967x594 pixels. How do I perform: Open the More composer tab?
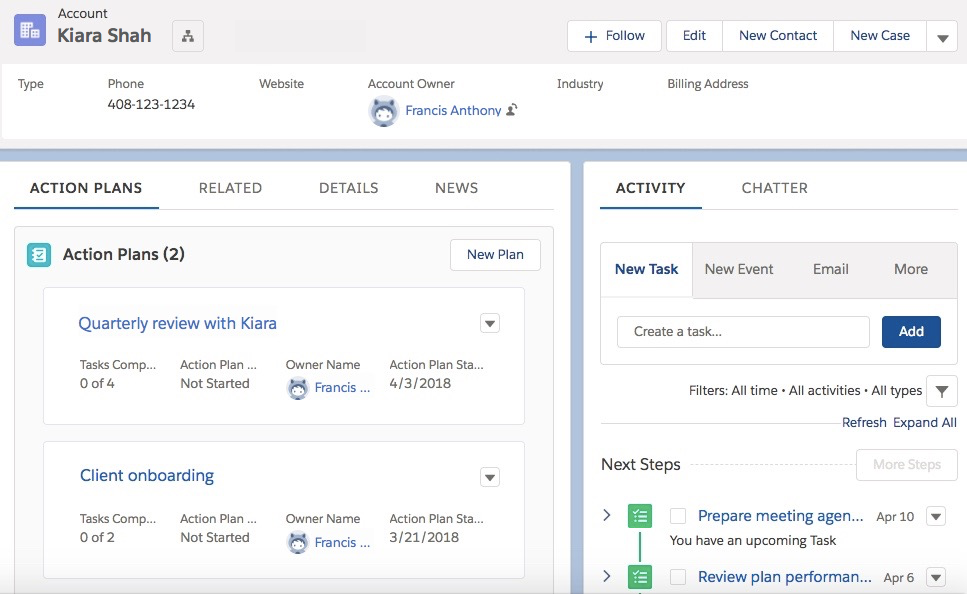tap(911, 270)
